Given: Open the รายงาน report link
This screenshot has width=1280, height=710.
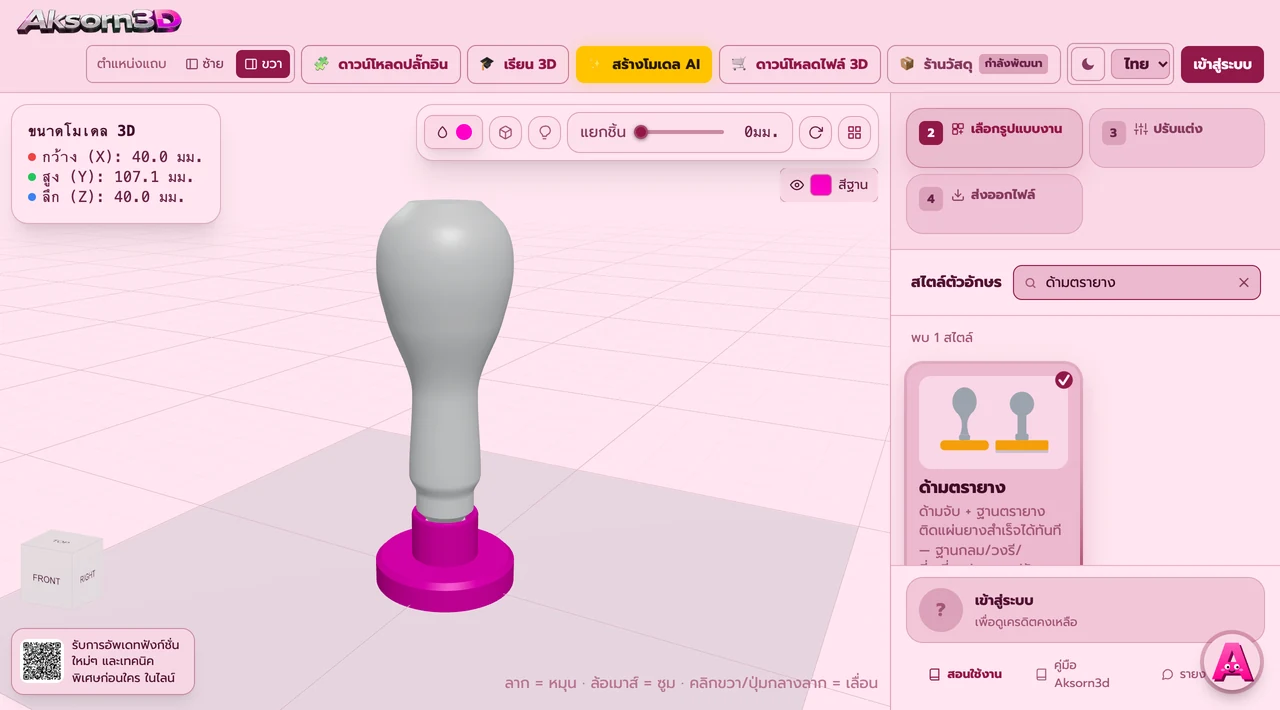Looking at the screenshot, I should (x=1183, y=674).
